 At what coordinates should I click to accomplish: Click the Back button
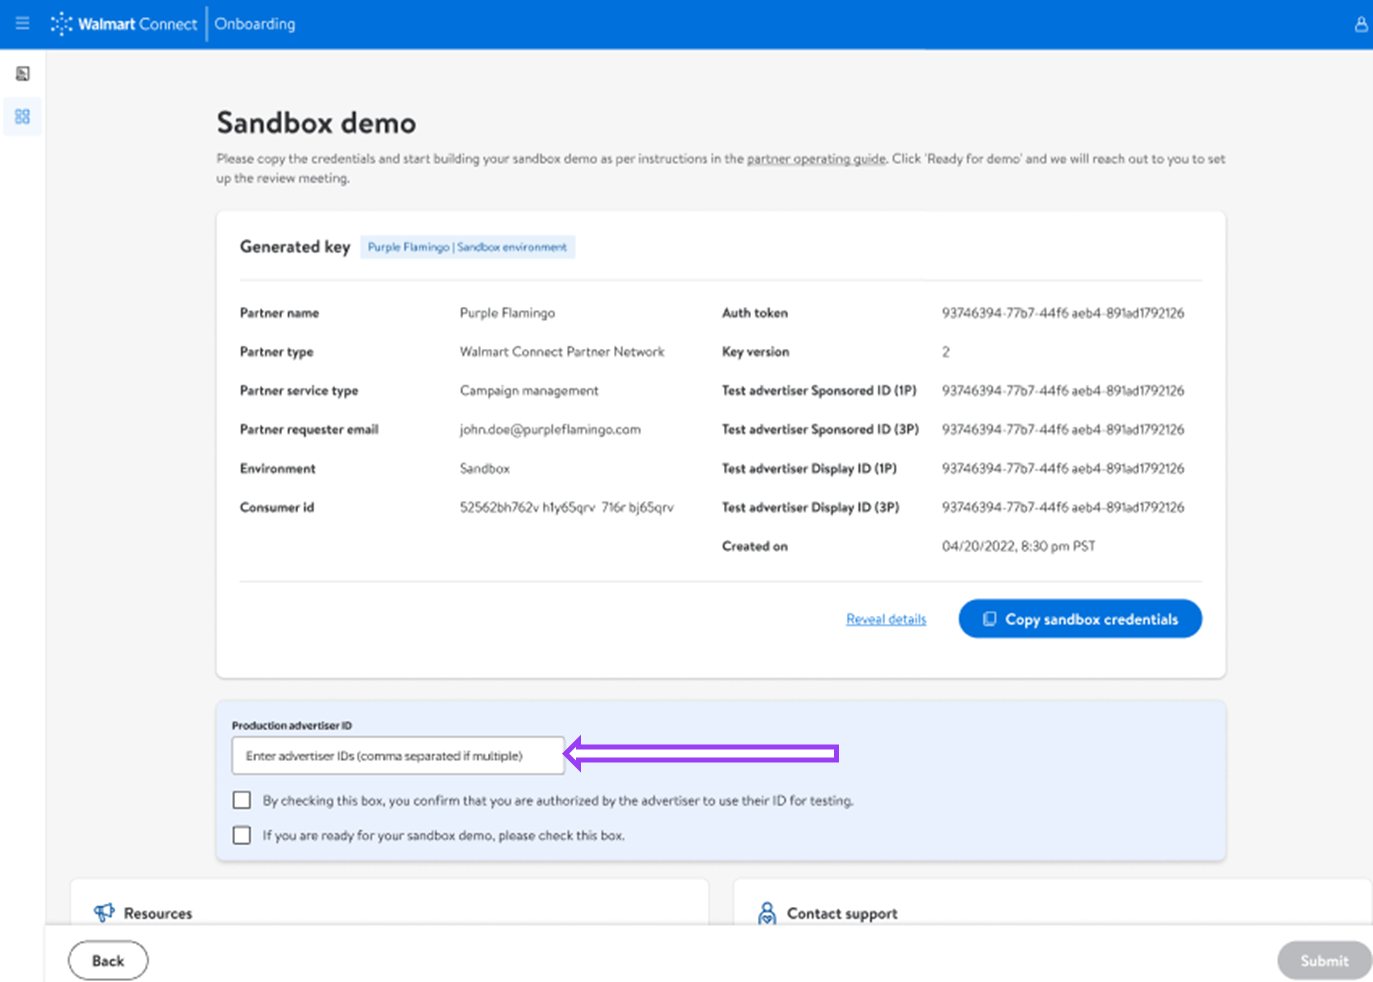[x=108, y=961]
